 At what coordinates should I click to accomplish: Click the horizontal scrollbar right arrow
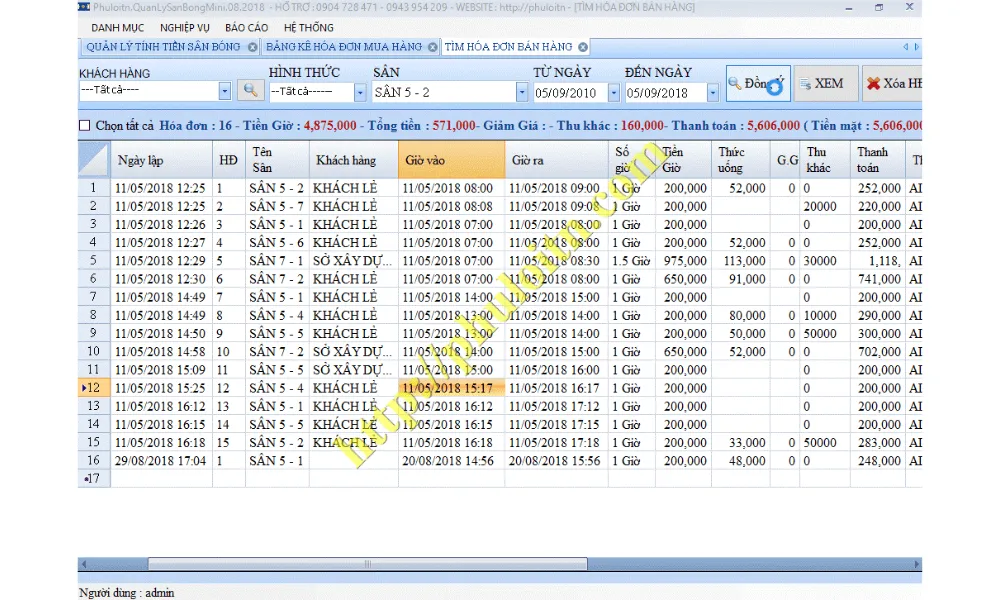[x=916, y=564]
